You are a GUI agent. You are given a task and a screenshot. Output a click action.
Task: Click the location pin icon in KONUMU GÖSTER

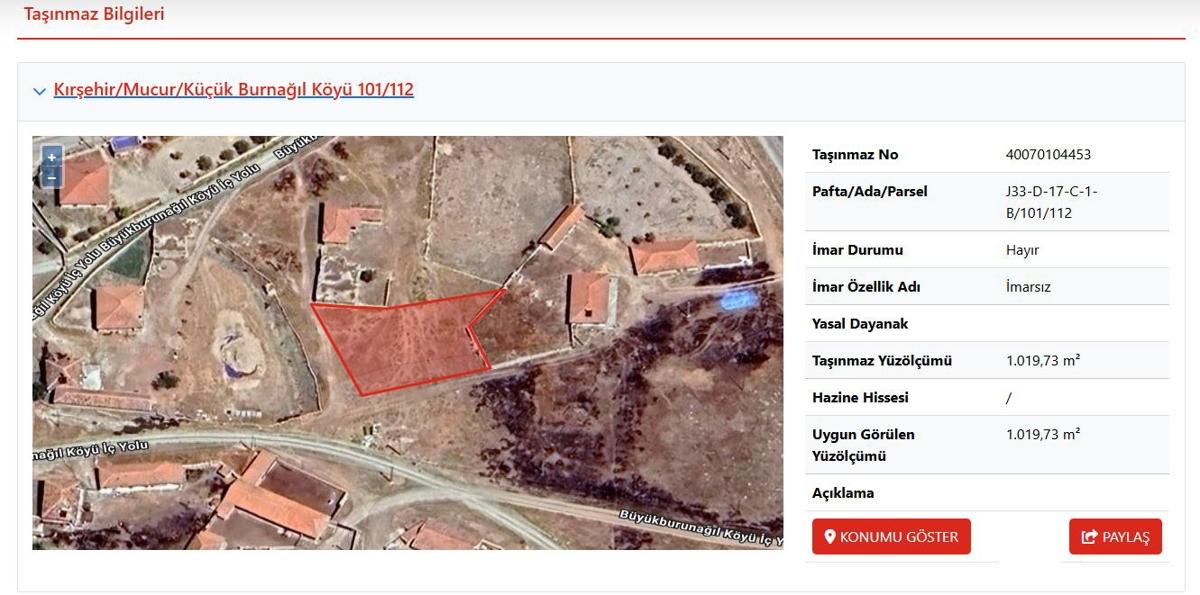coord(829,537)
